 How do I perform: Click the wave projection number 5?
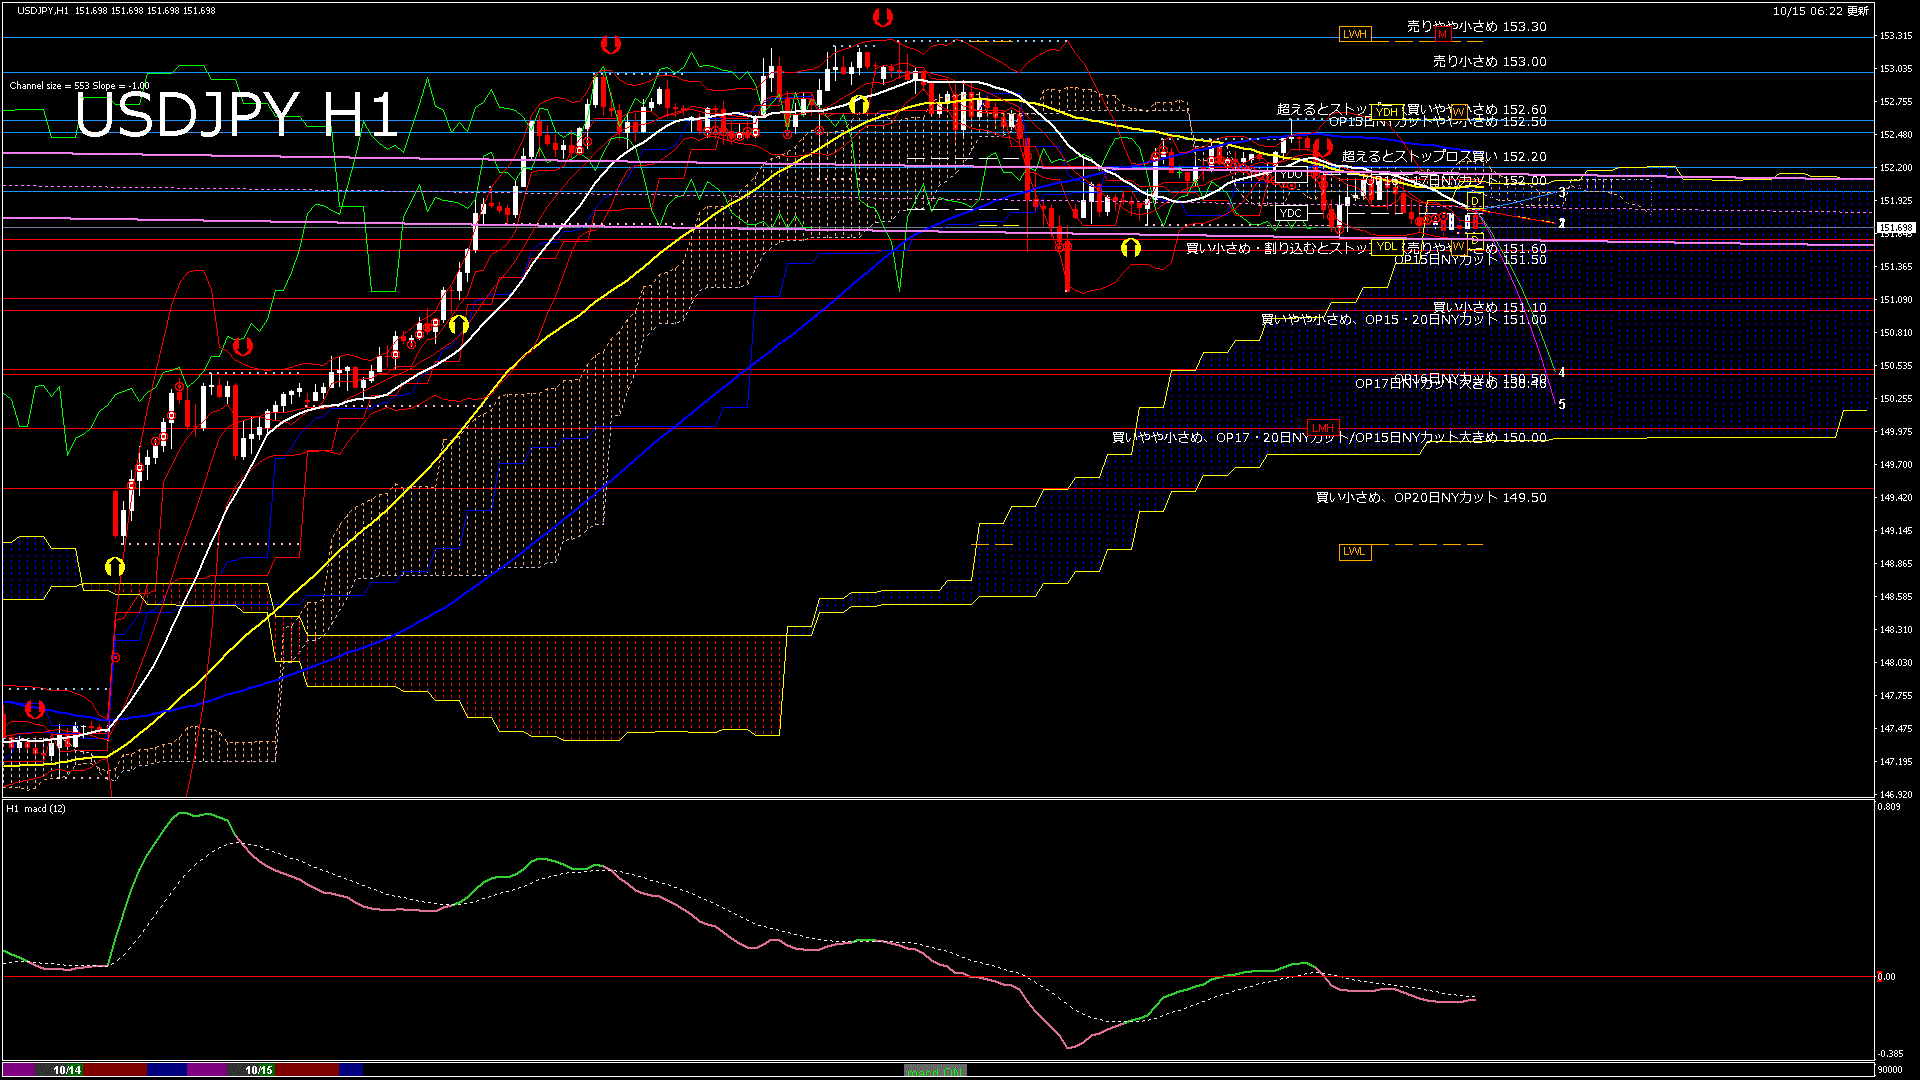point(1562,405)
